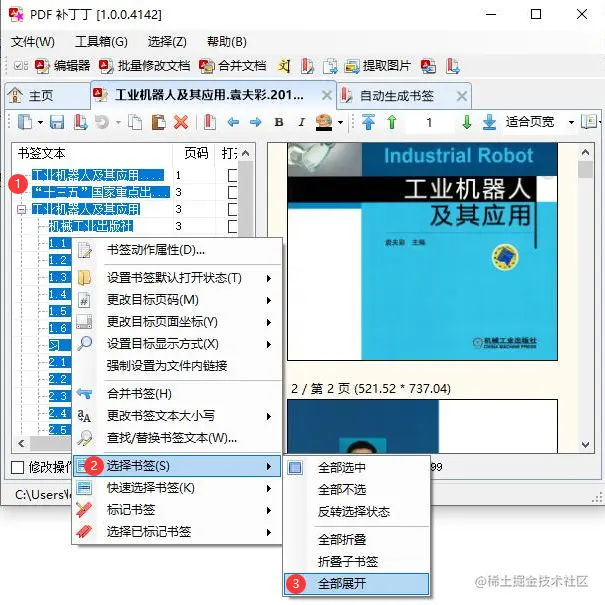Viewport: 605px width, 605px height.
Task: Open the undo history dropdown arrow
Action: (x=118, y=123)
